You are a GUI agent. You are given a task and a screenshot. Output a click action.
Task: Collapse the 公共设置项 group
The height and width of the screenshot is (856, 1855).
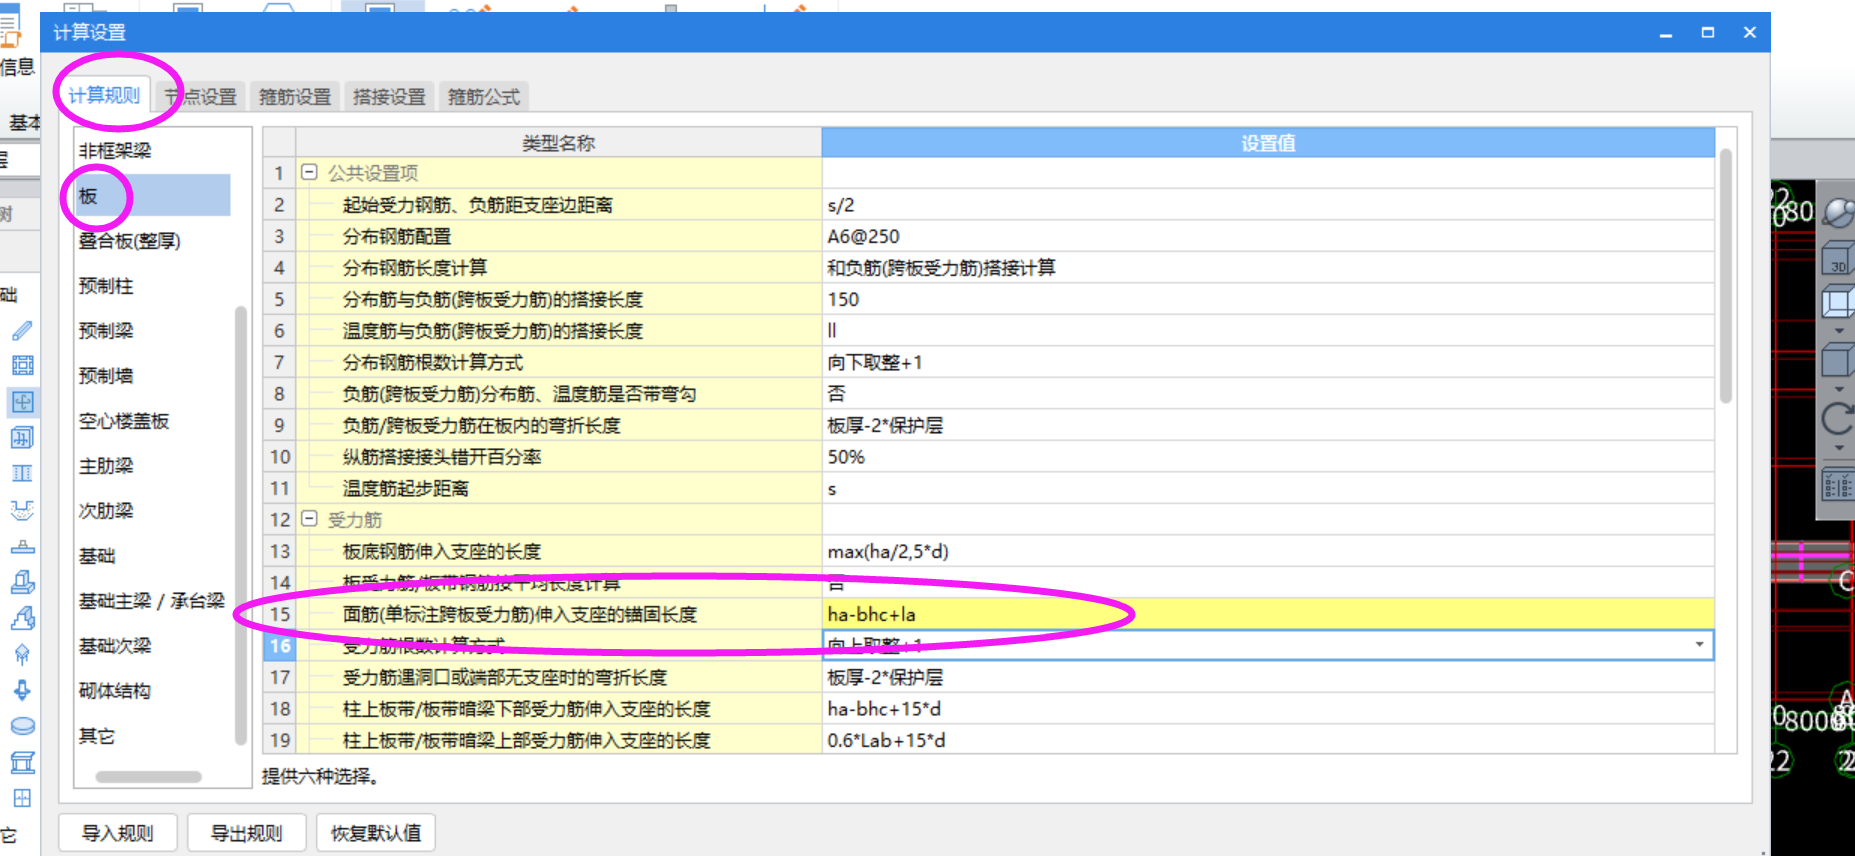(310, 172)
